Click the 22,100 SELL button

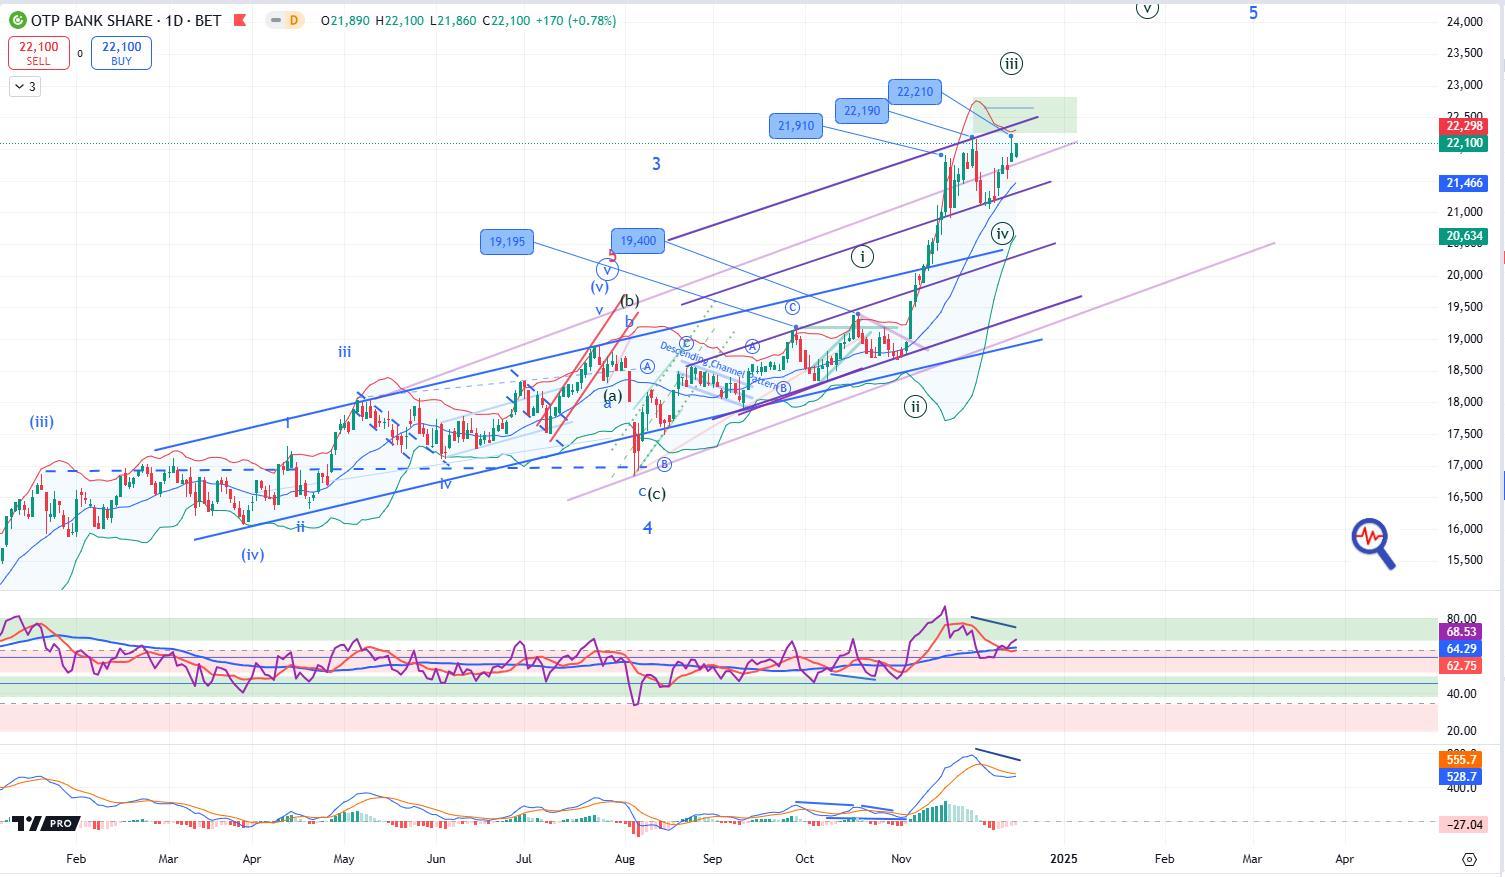click(38, 53)
